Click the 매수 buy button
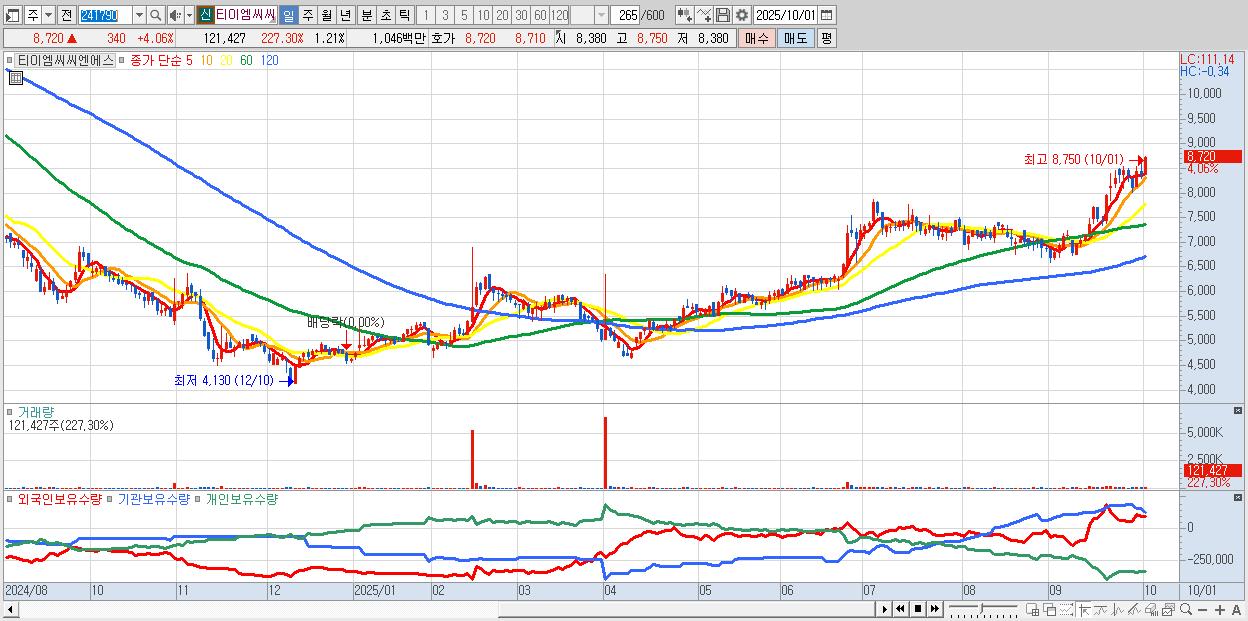Viewport: 1248px width, 621px height. pyautogui.click(x=756, y=38)
